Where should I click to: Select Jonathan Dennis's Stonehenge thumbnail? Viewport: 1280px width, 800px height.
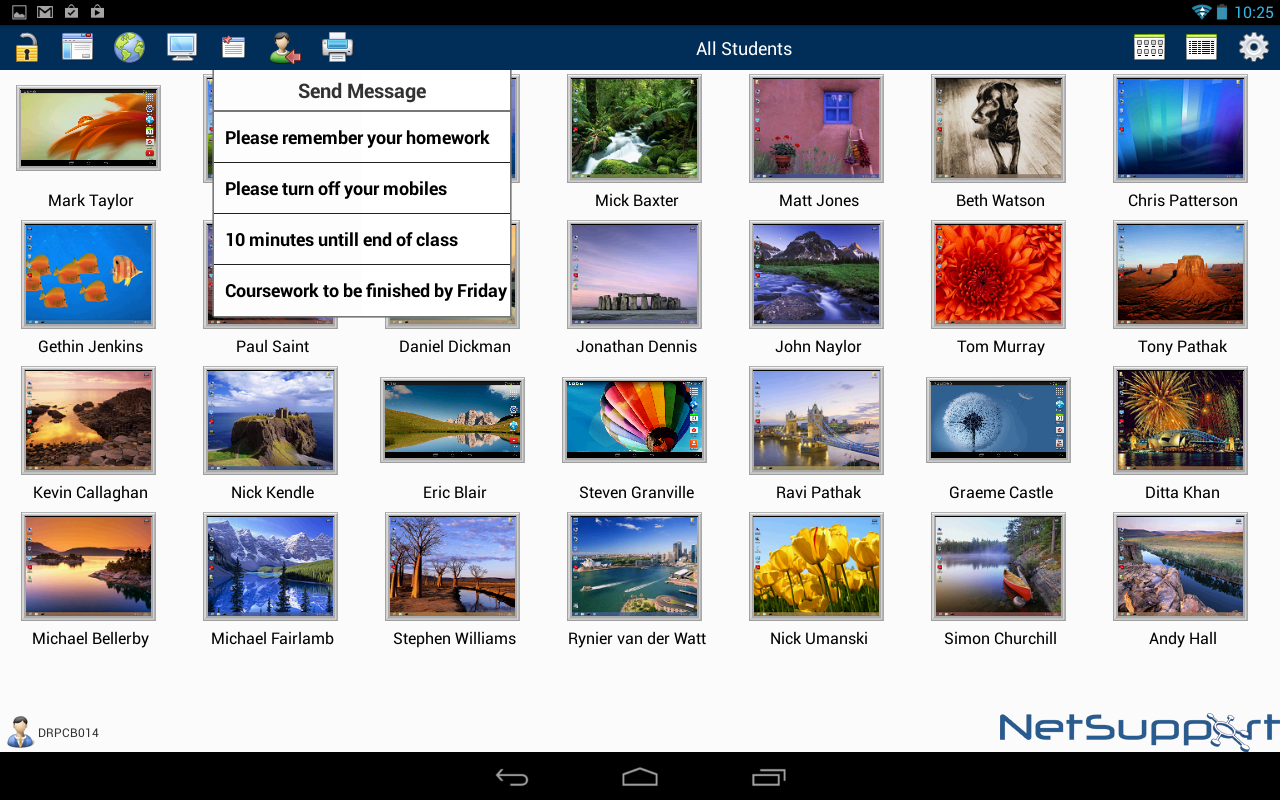click(635, 274)
